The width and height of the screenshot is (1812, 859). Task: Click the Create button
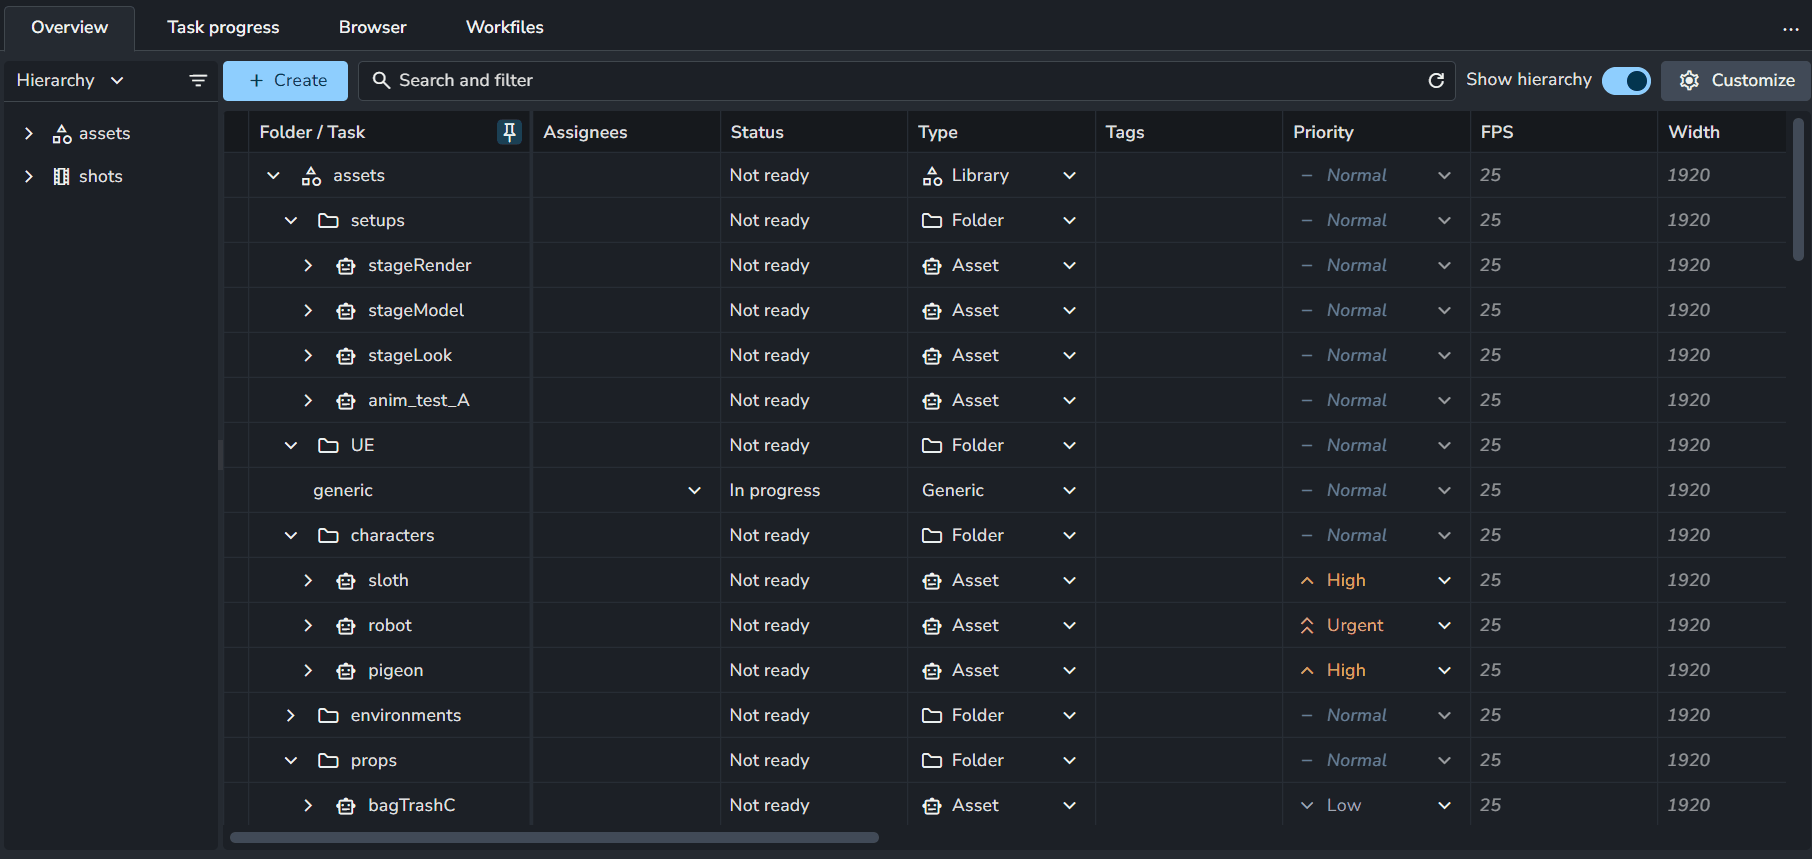tap(285, 80)
